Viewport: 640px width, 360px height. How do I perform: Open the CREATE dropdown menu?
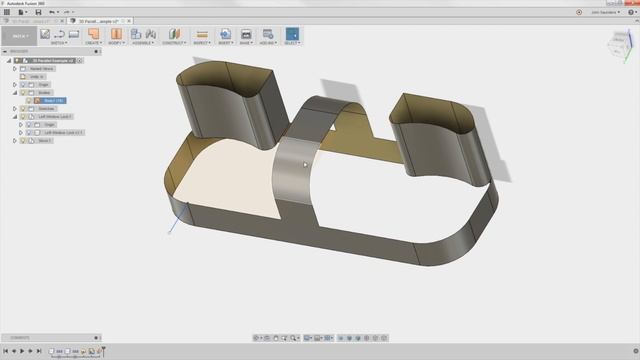pyautogui.click(x=93, y=43)
